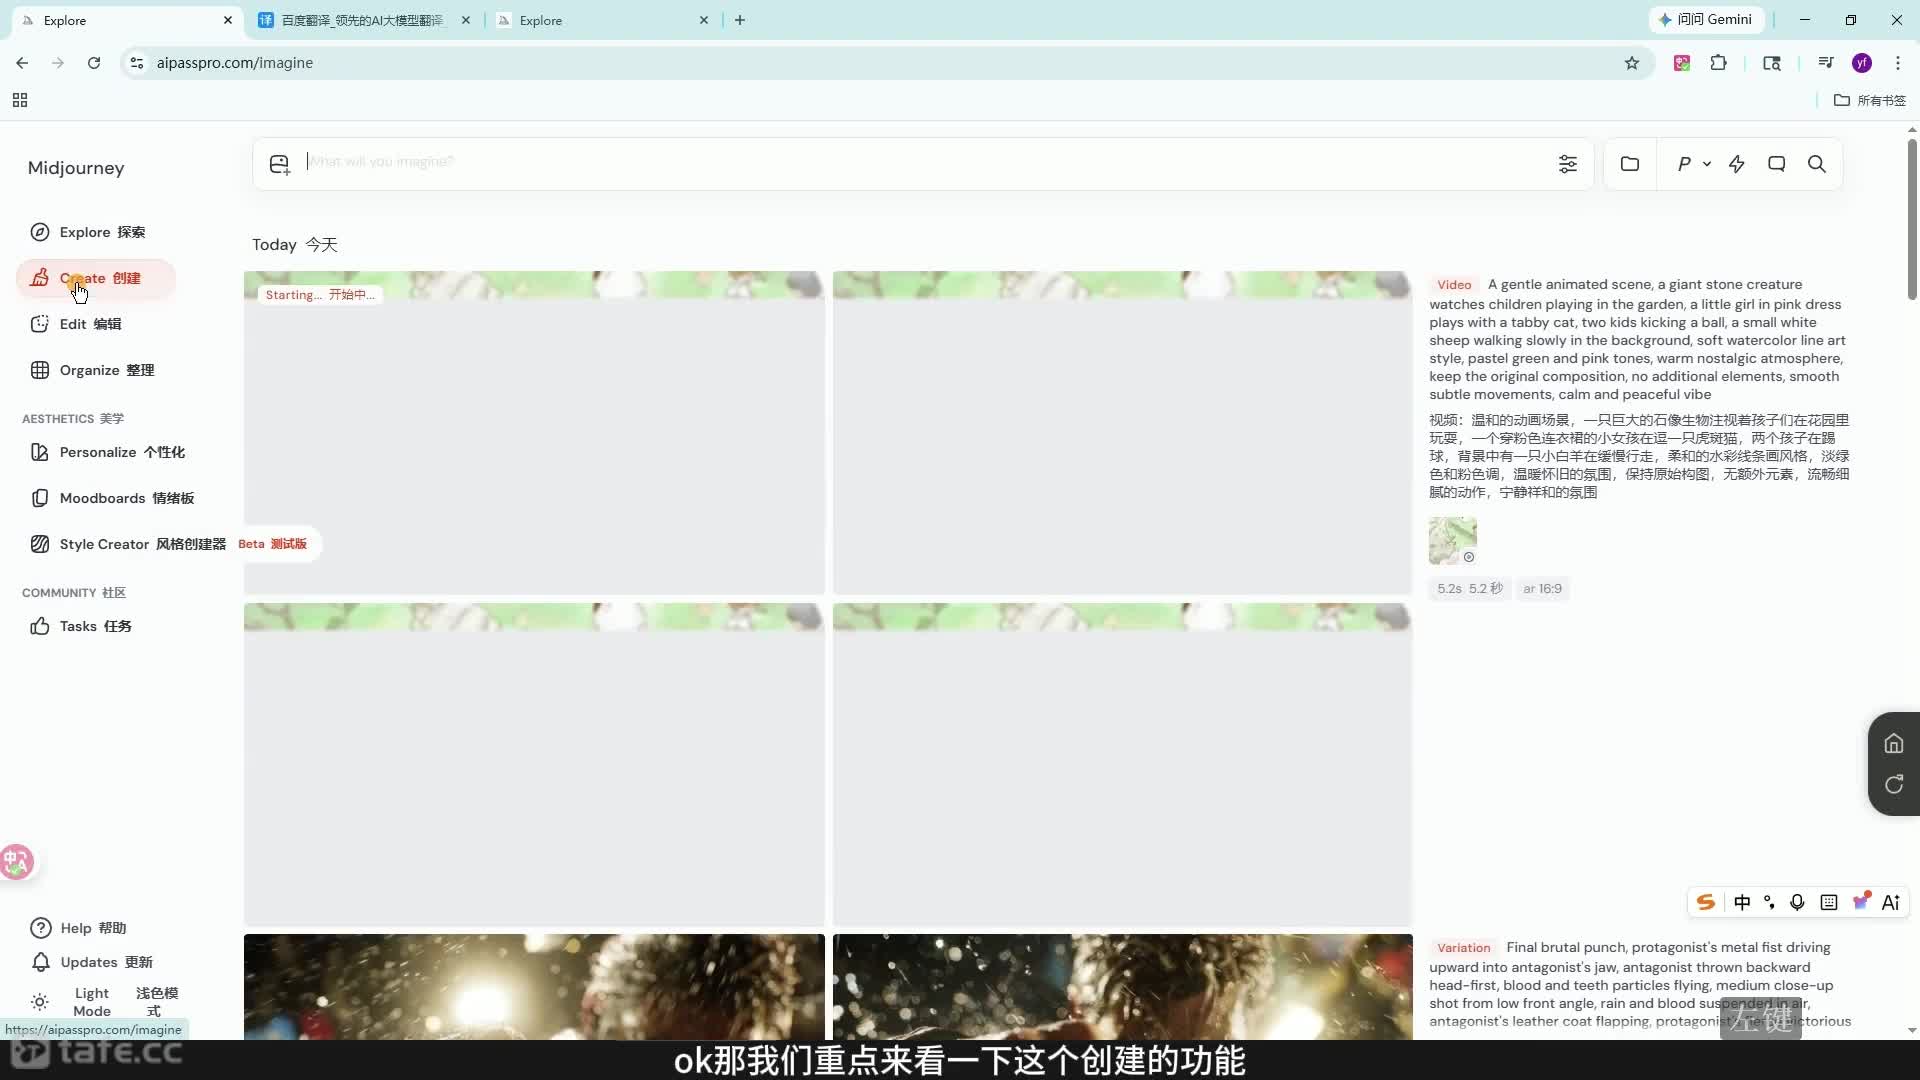Click the page vertical scrollbar thumb
1920x1080 pixels.
point(1912,218)
